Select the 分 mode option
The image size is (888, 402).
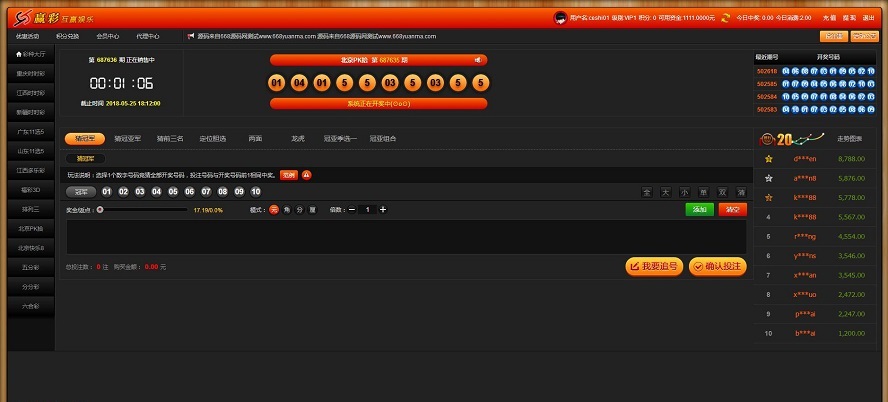point(300,210)
